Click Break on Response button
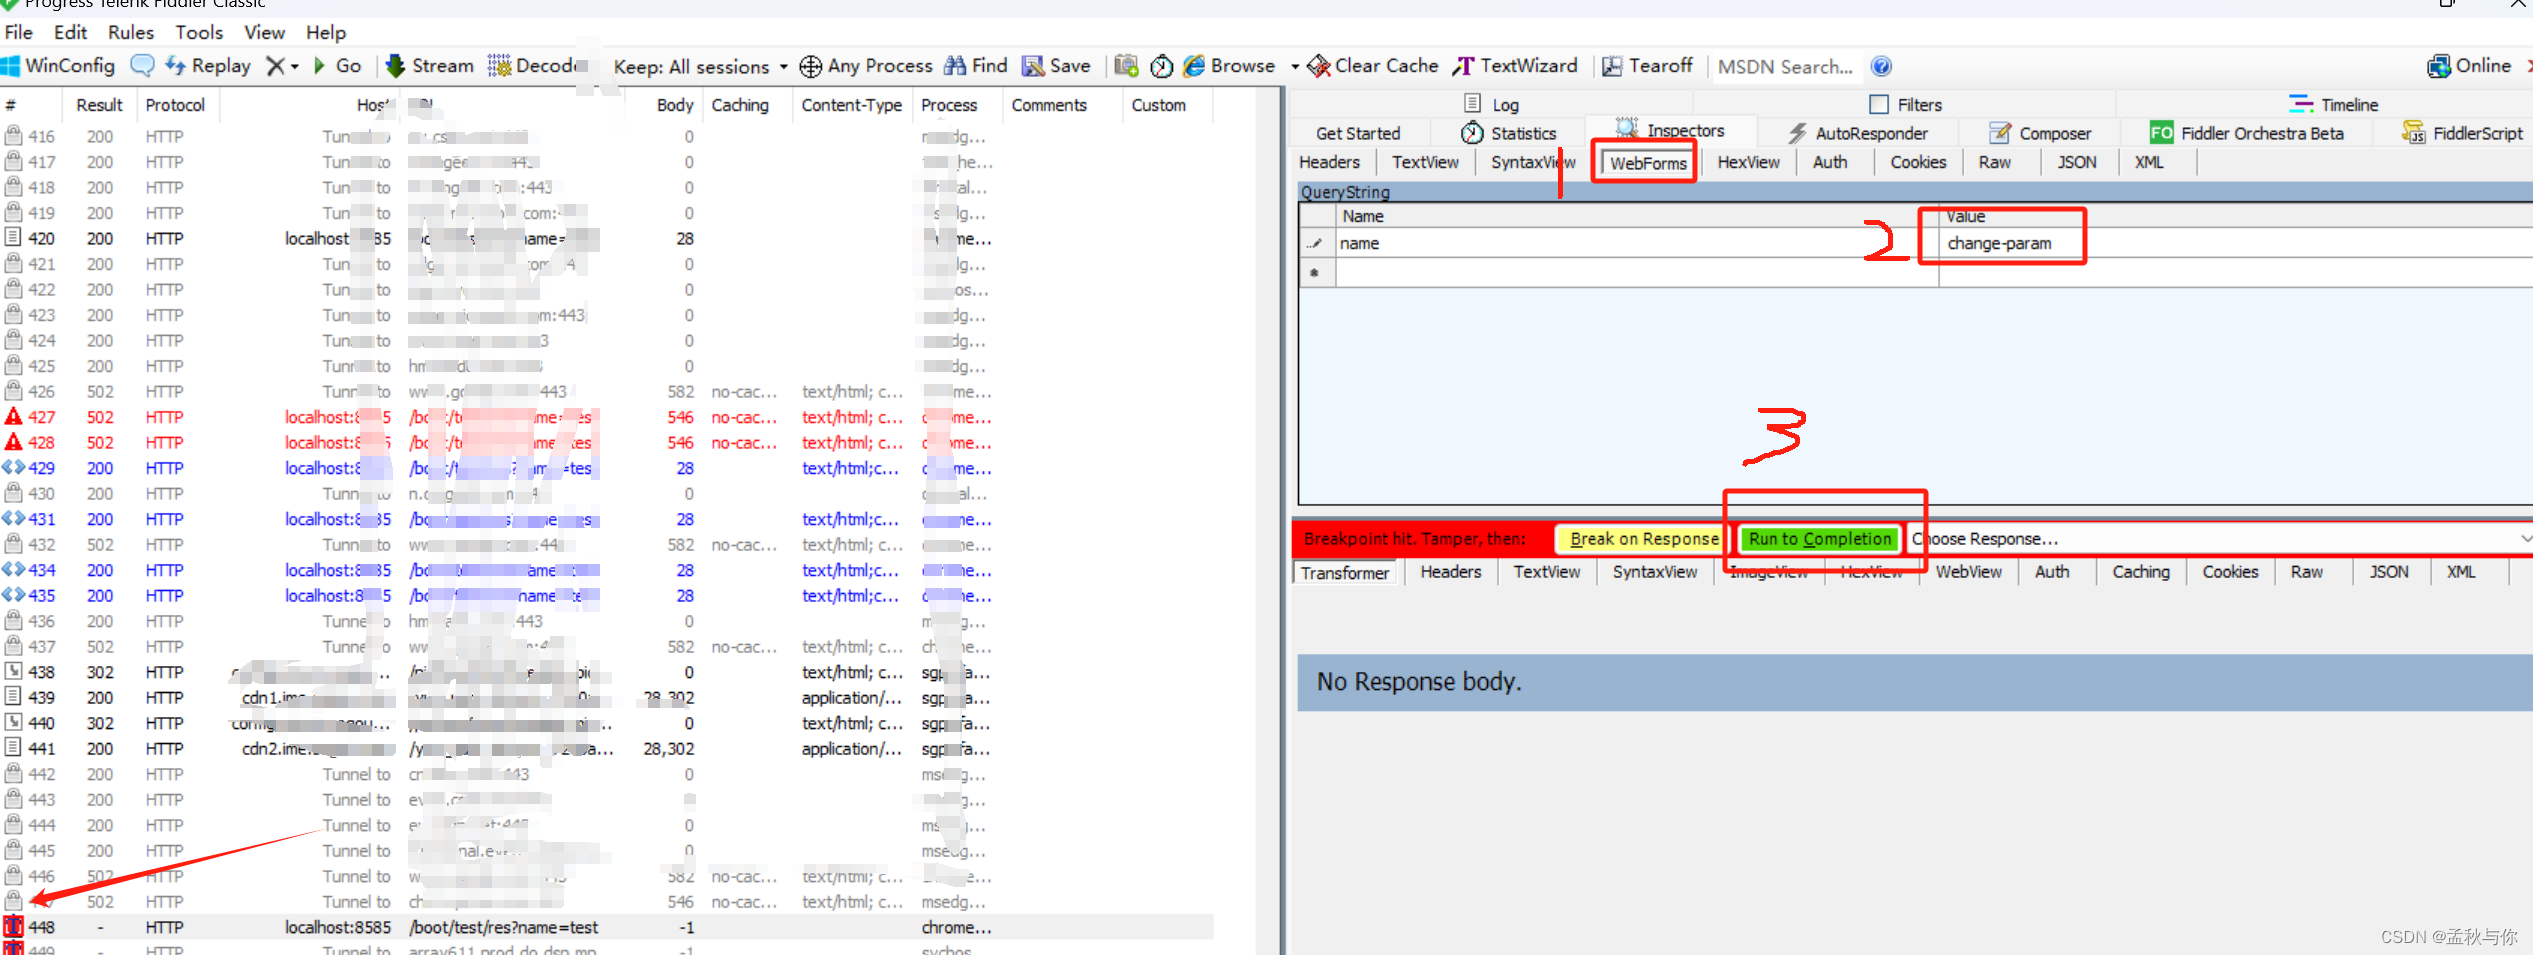This screenshot has height=955, width=2533. pos(1643,539)
